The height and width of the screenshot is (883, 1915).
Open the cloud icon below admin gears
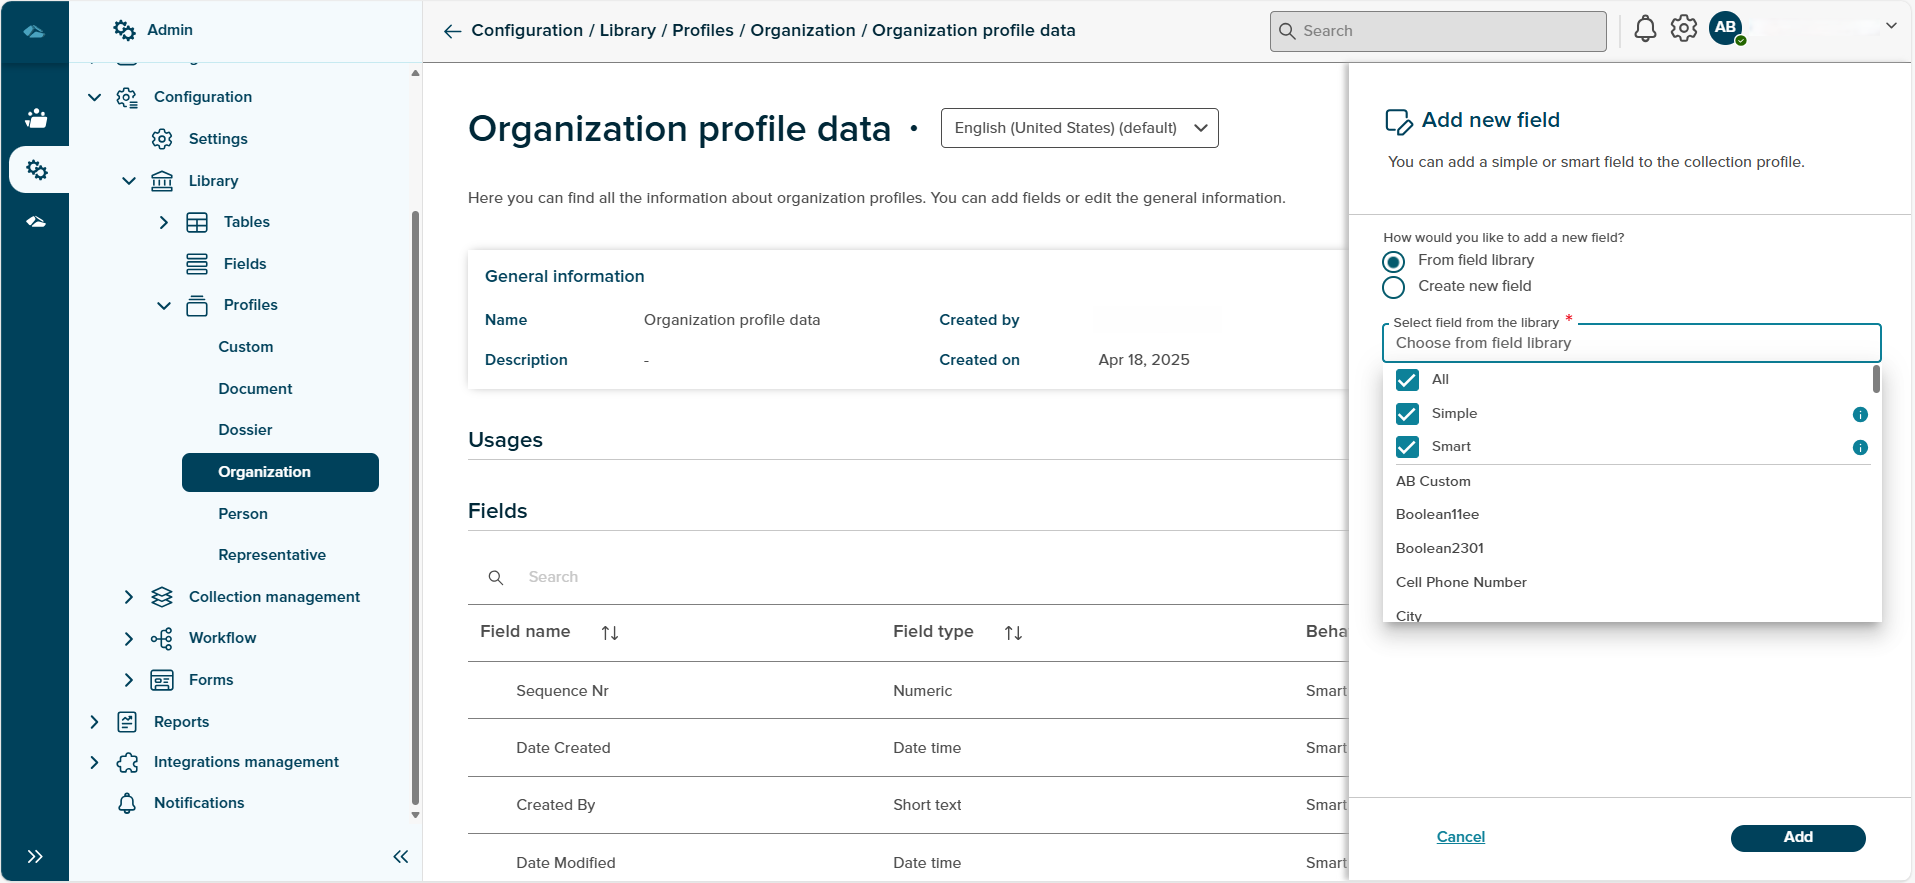click(36, 222)
